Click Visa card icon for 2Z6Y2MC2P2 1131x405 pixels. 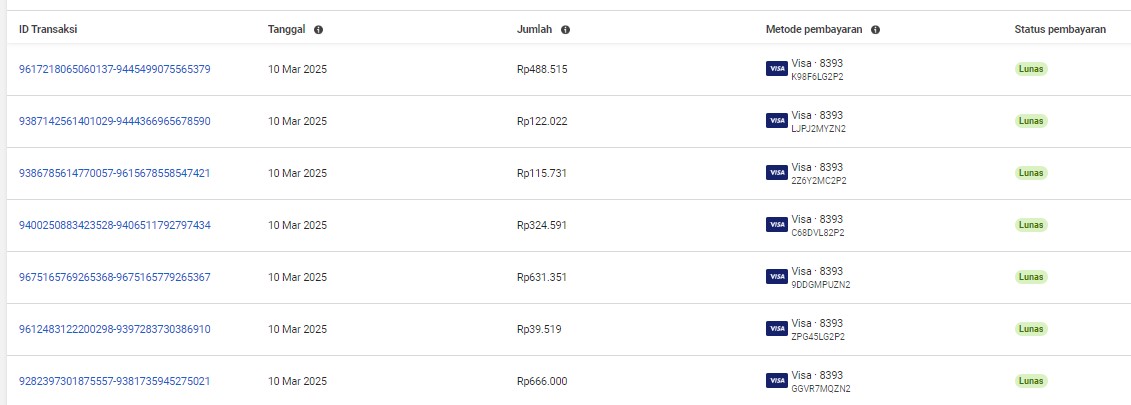click(776, 173)
